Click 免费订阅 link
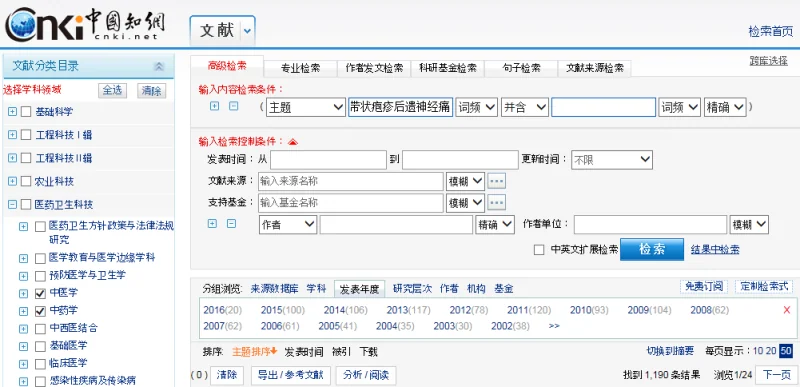The image size is (800, 387). (704, 287)
